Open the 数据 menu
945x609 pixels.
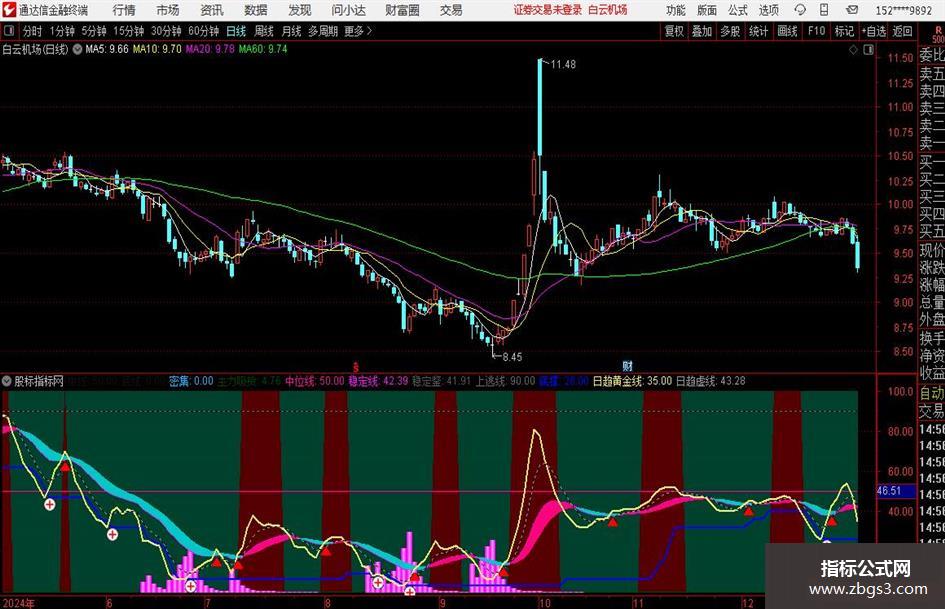pyautogui.click(x=256, y=10)
